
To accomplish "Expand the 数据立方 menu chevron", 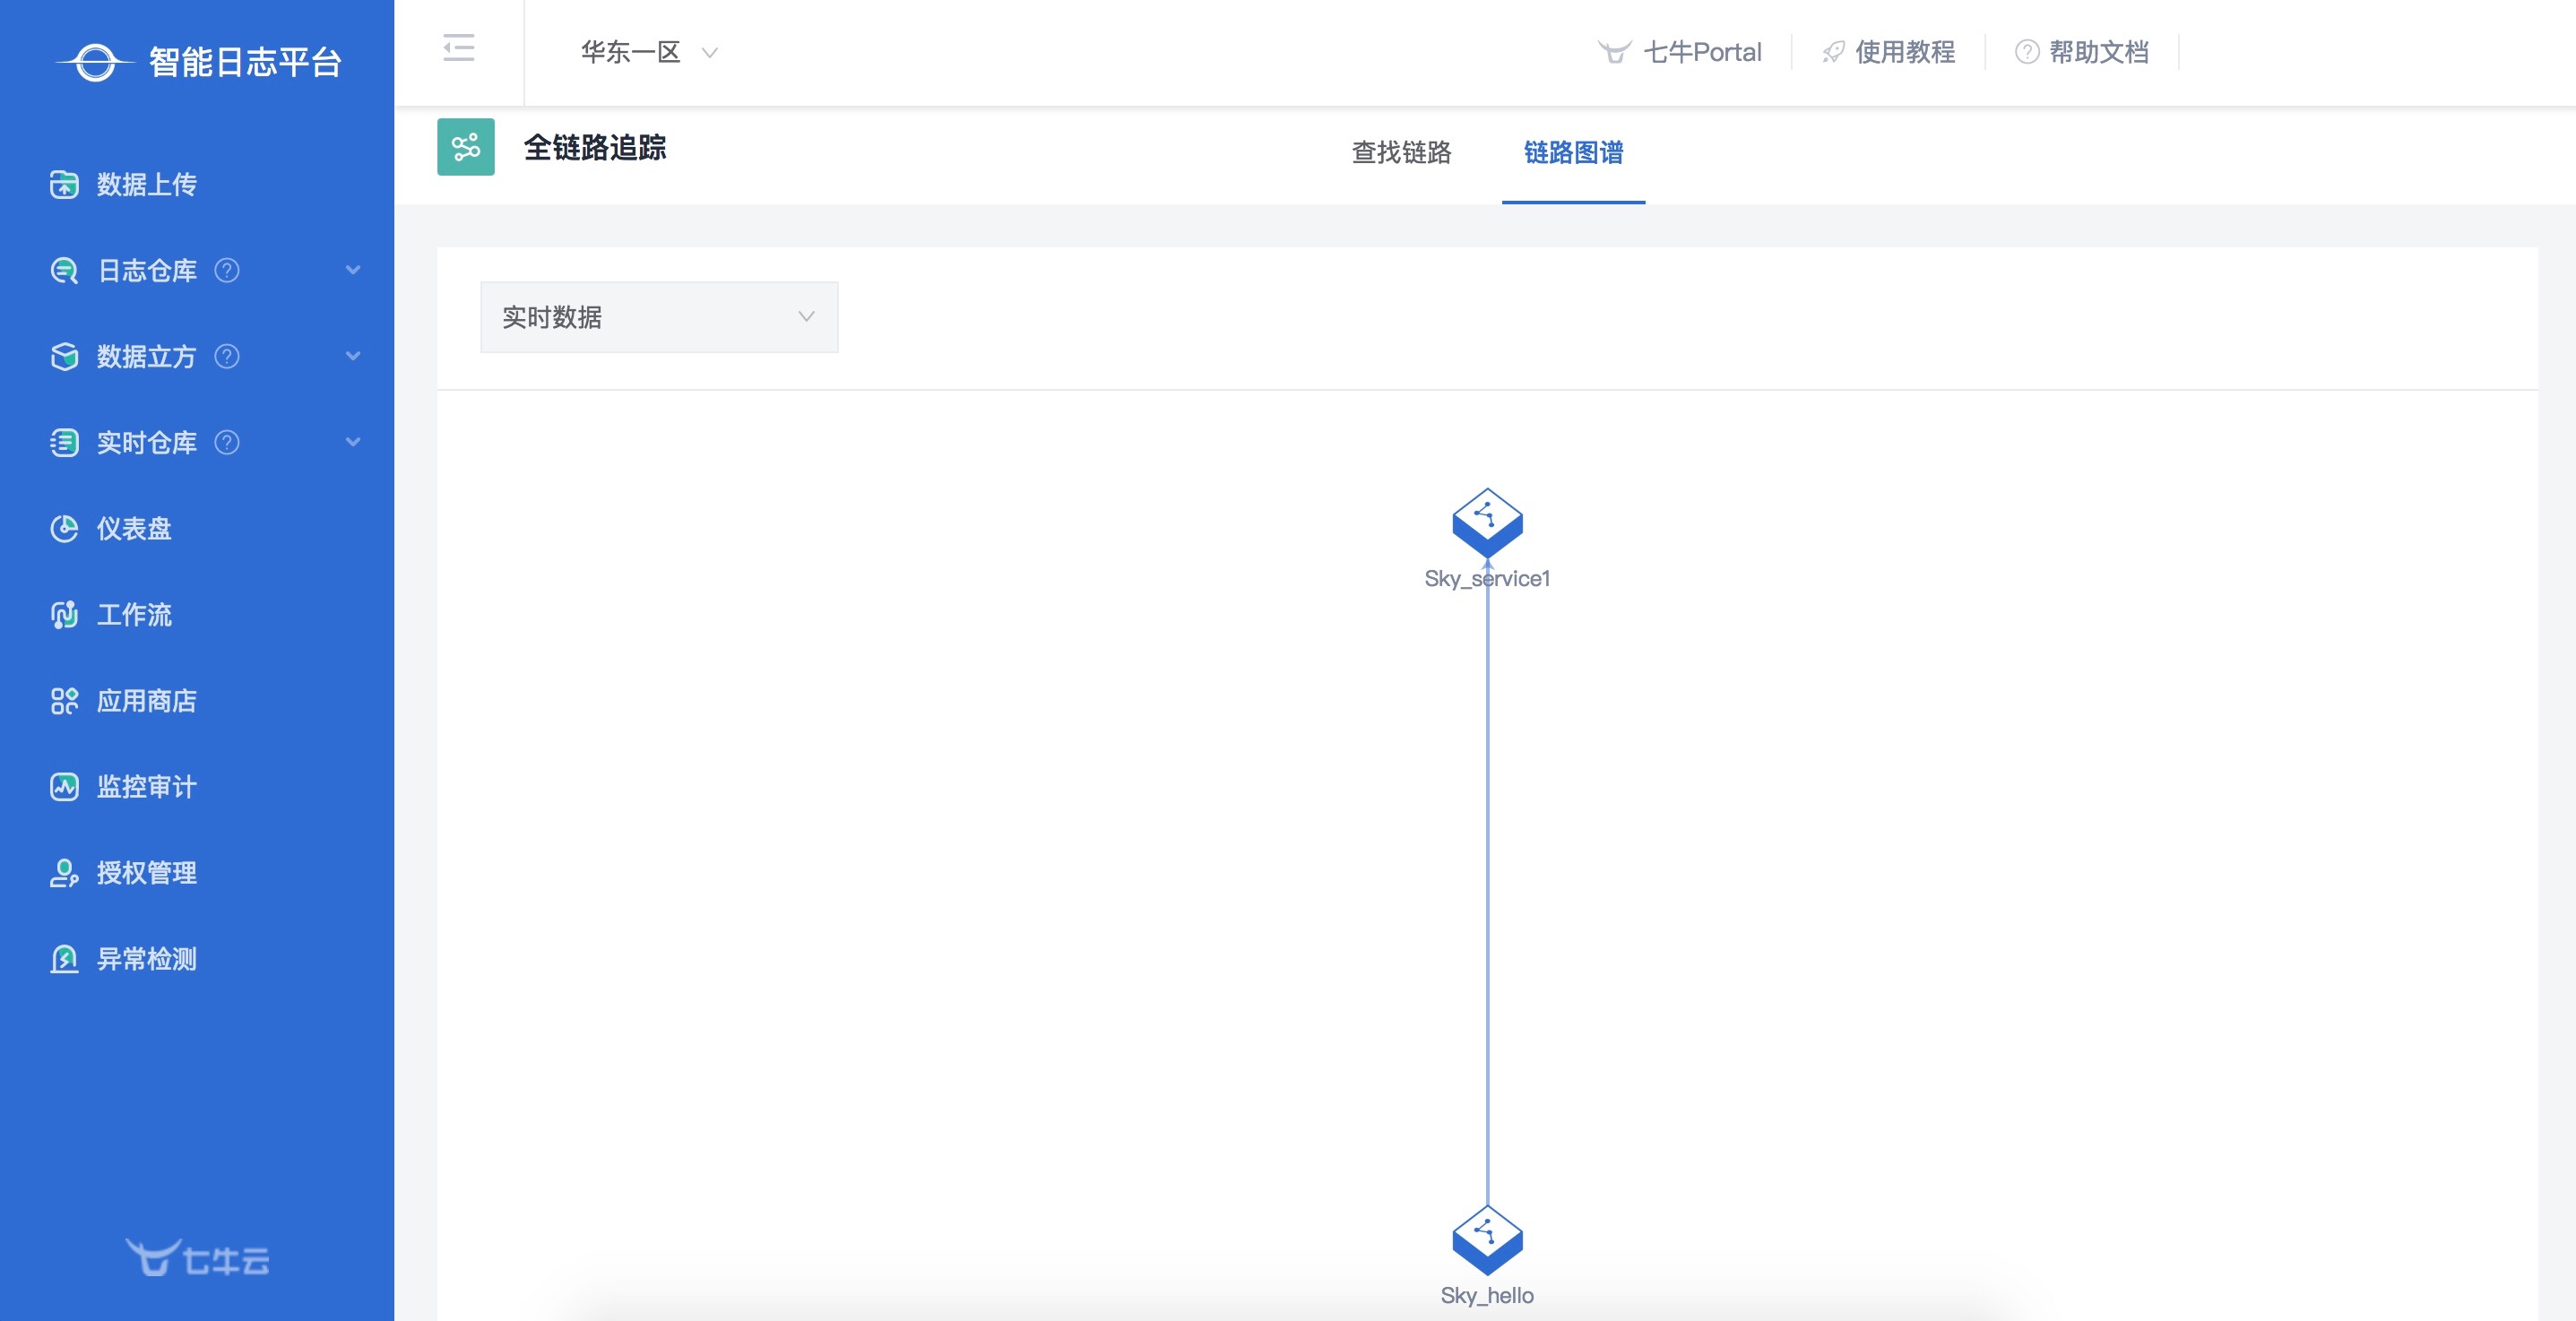I will click(x=353, y=356).
